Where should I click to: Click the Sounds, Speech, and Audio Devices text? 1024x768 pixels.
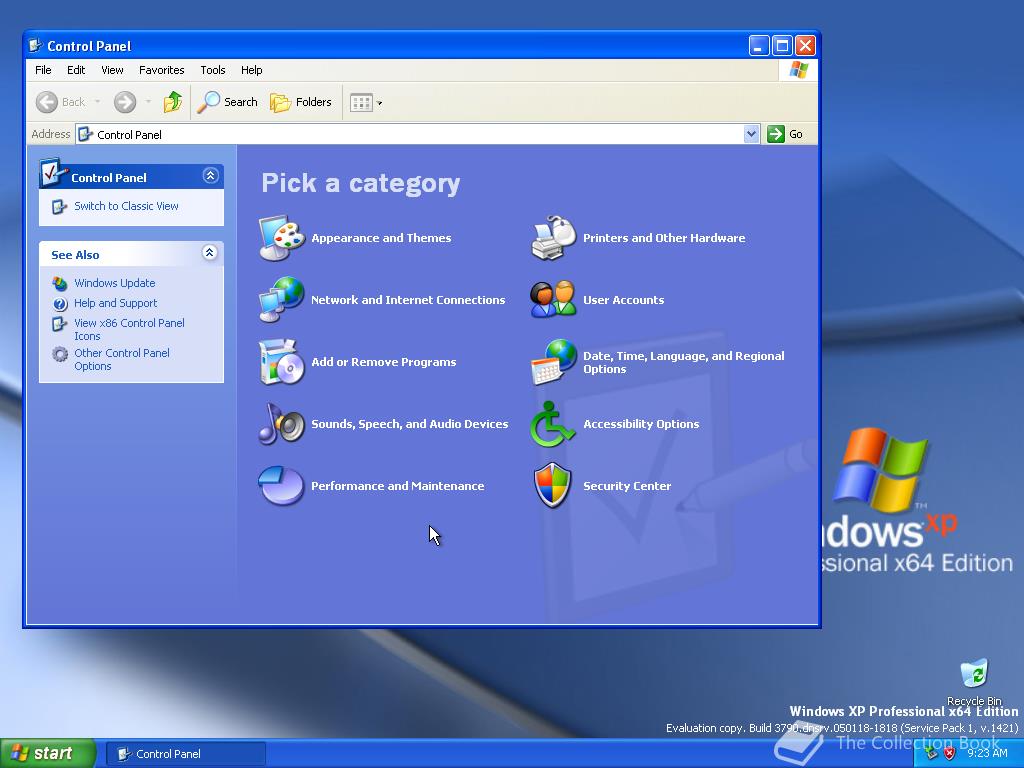(x=409, y=424)
